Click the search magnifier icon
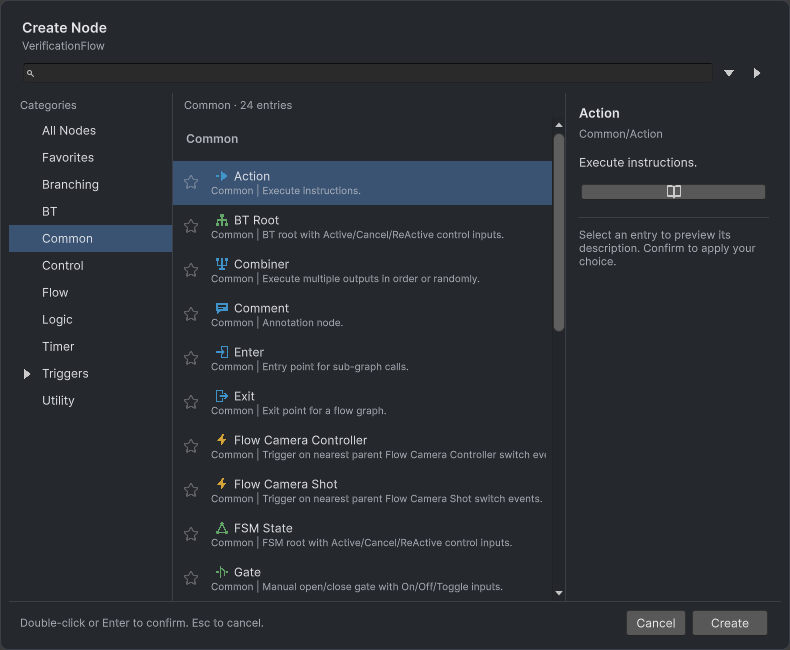Image resolution: width=790 pixels, height=650 pixels. click(30, 74)
